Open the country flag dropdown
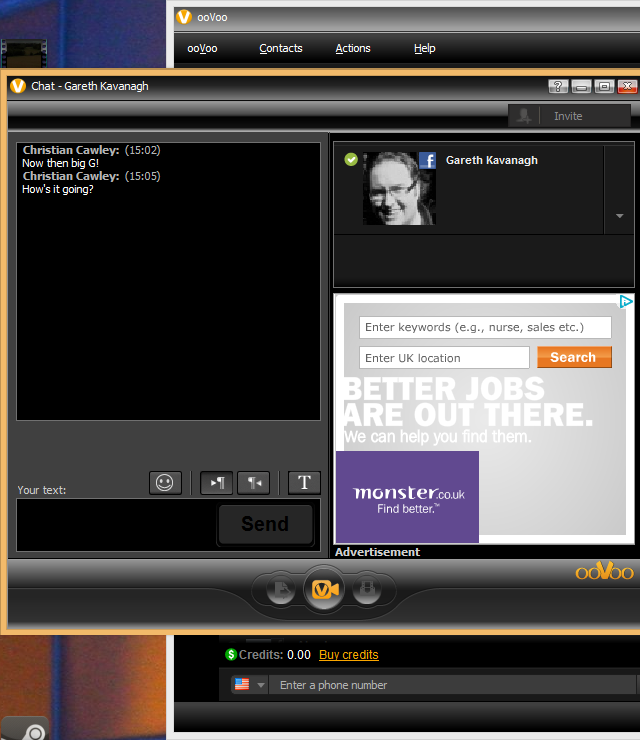640x740 pixels. tap(250, 684)
